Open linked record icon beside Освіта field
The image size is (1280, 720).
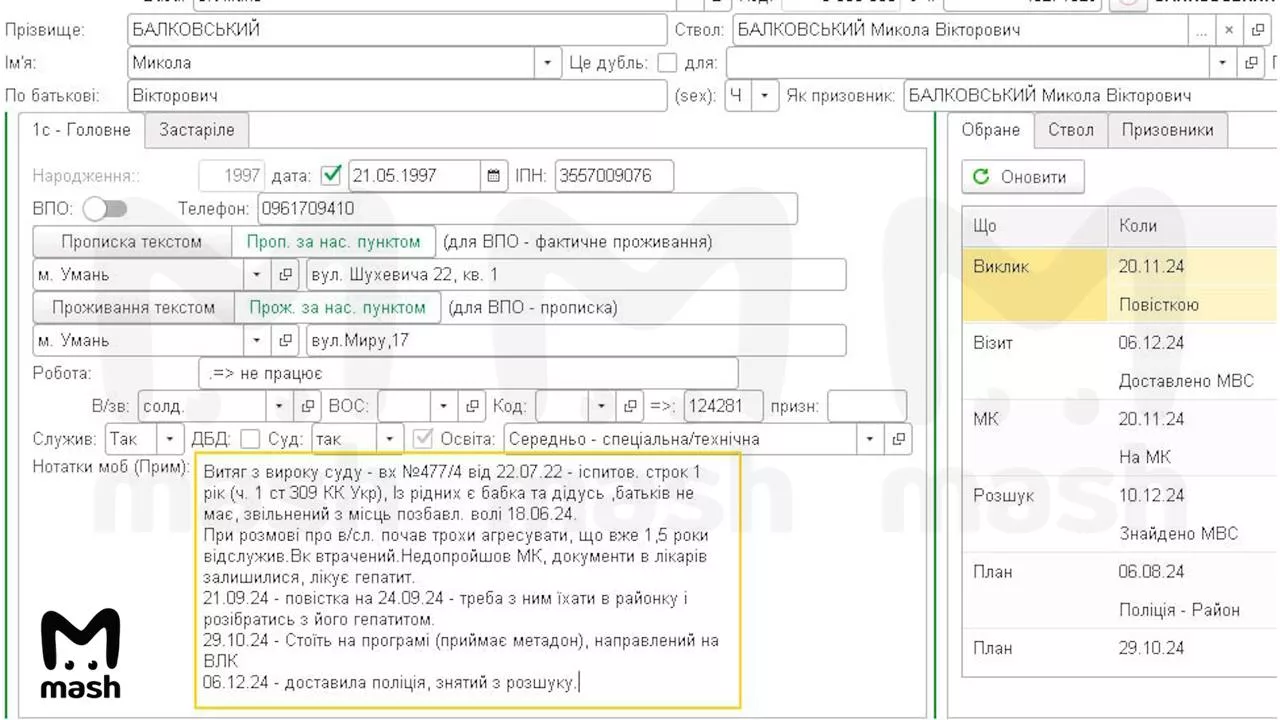click(898, 439)
